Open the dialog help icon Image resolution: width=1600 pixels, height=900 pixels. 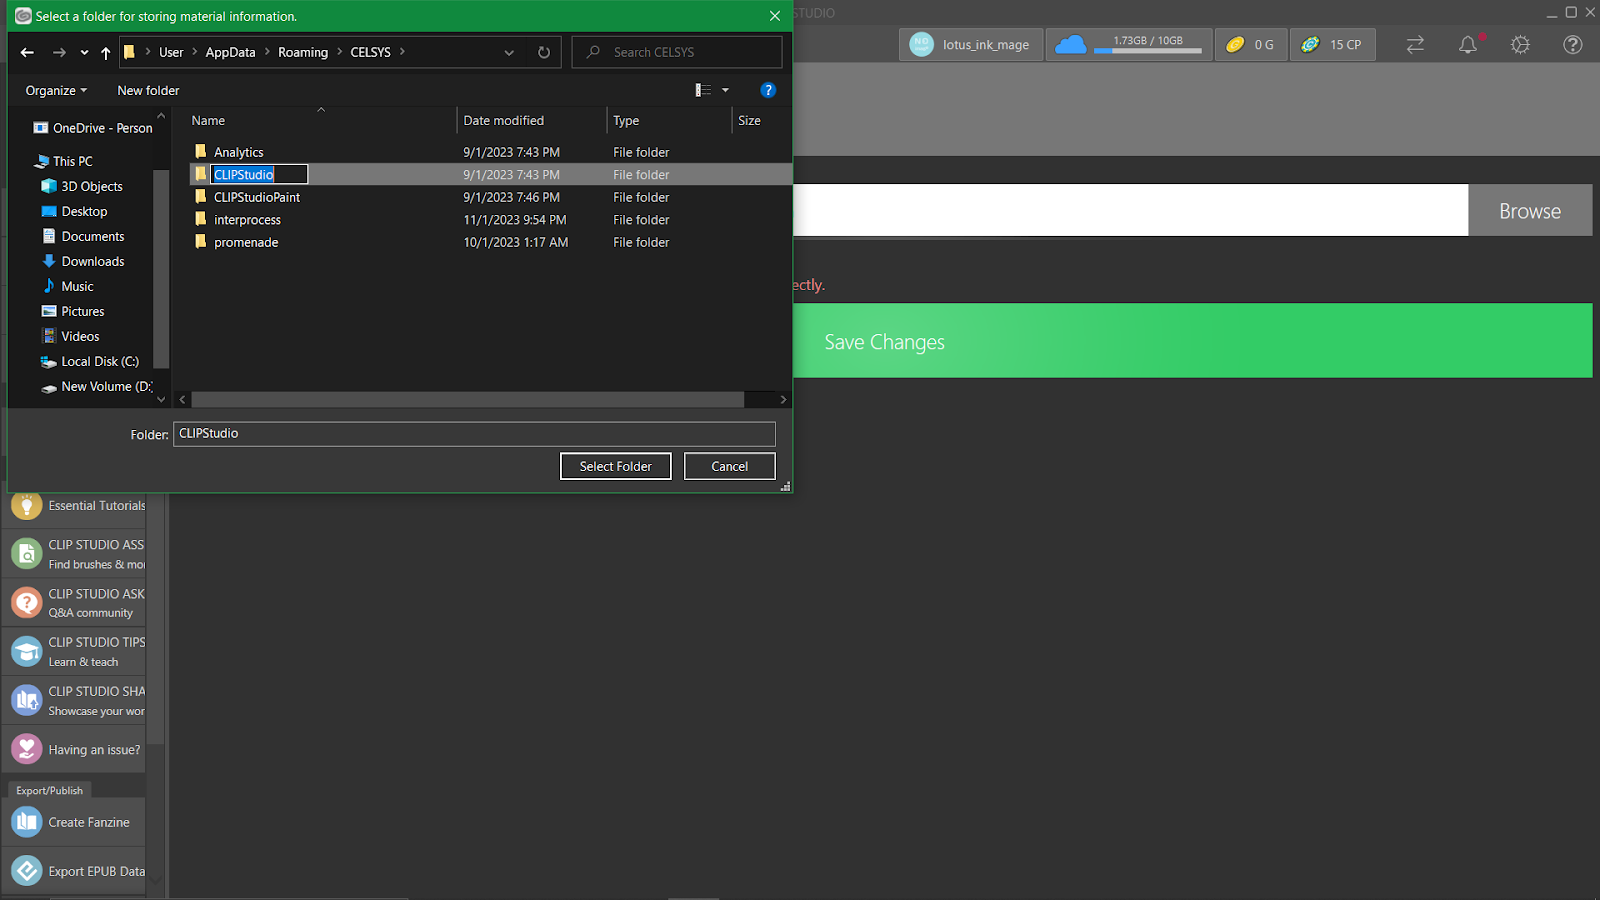tap(768, 90)
